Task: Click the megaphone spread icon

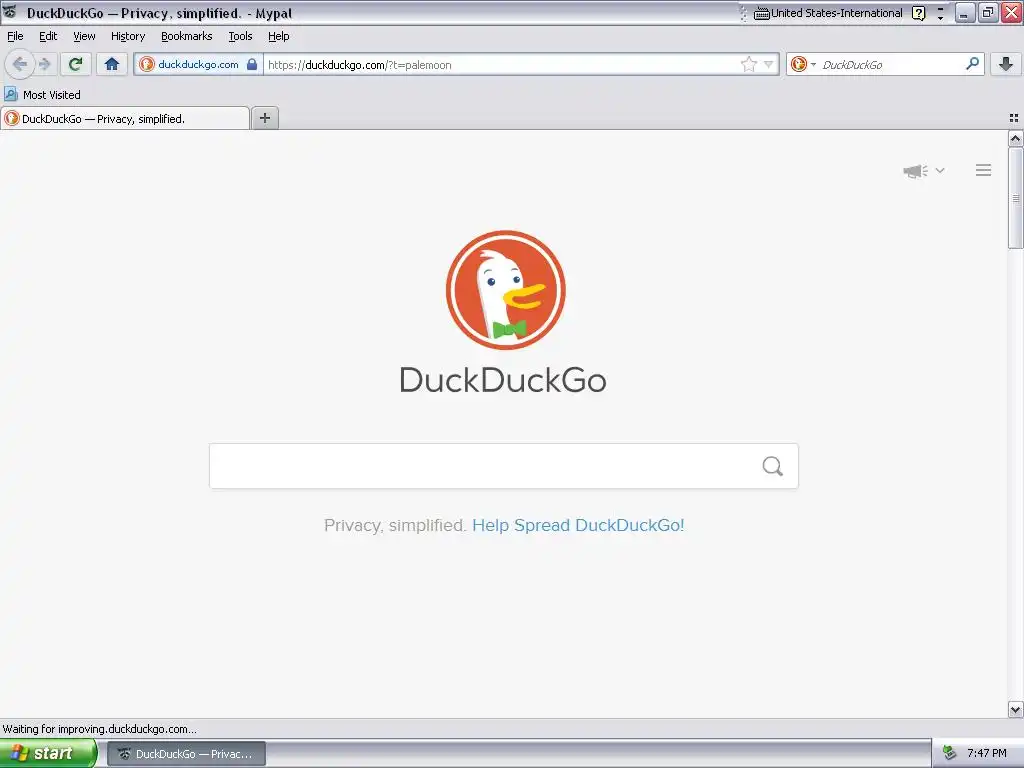Action: tap(916, 170)
